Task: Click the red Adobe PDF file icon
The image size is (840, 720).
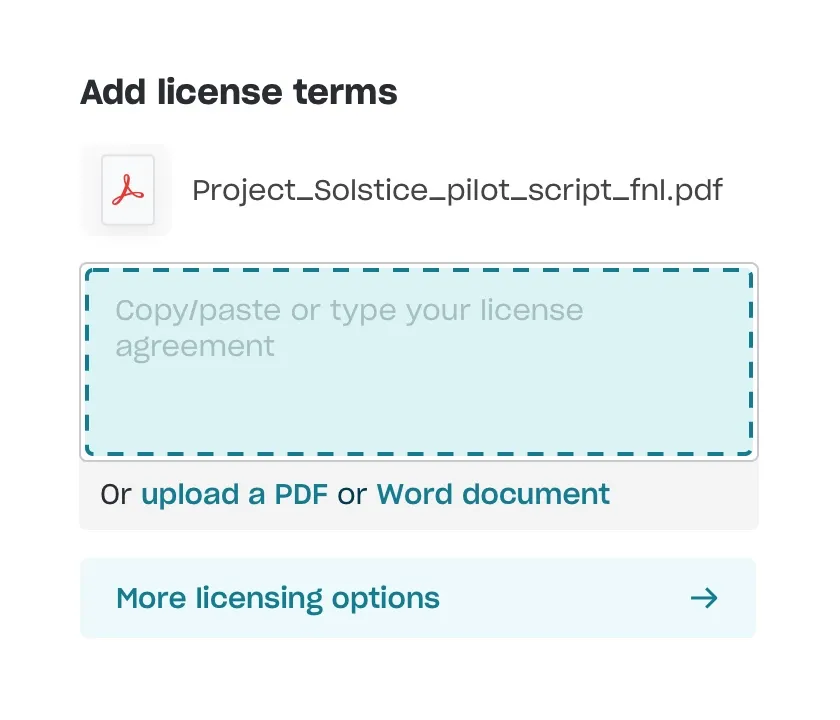Action: pos(128,189)
